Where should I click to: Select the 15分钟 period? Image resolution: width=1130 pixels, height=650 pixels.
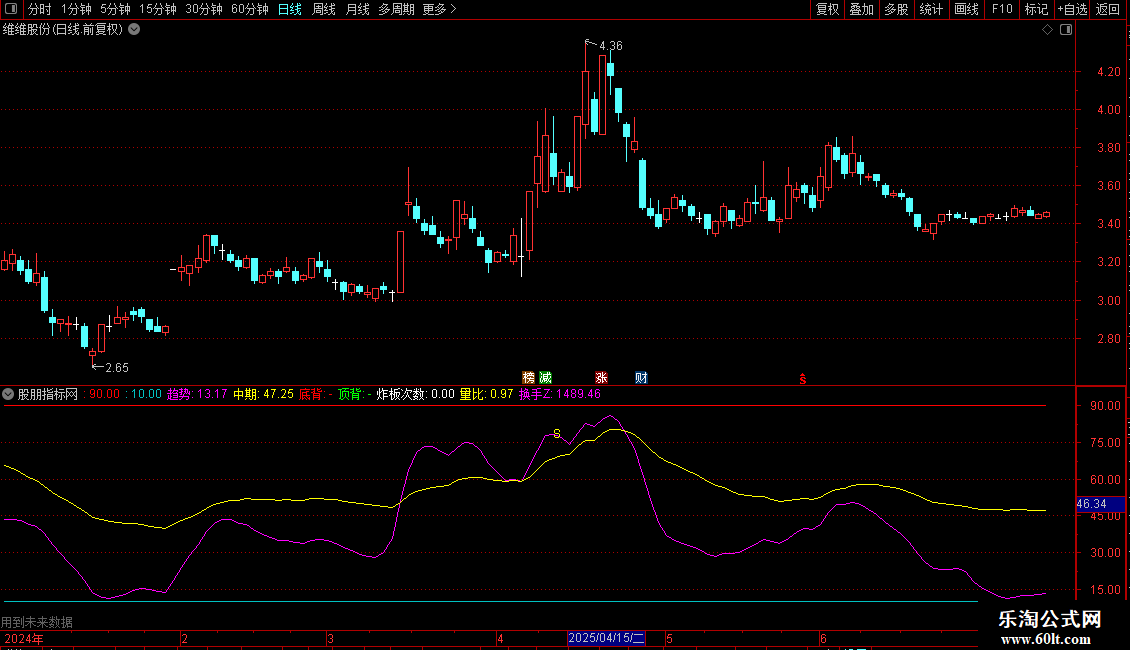[158, 9]
